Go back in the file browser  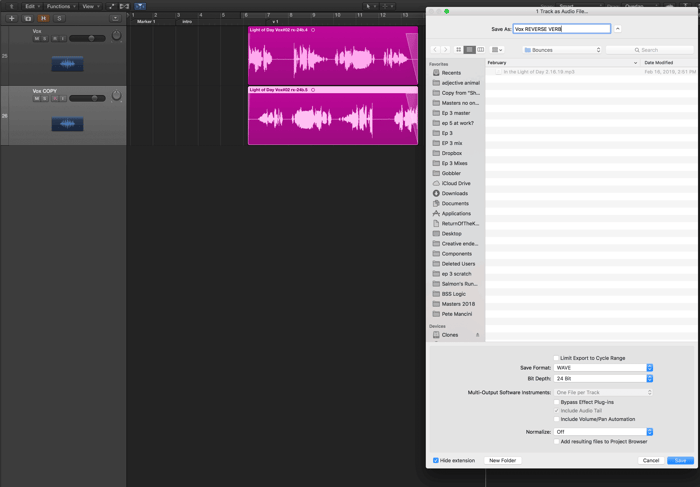click(x=435, y=50)
